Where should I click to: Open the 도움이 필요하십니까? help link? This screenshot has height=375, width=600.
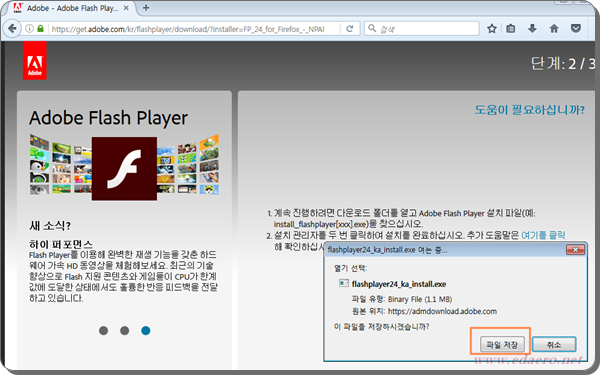tap(530, 110)
